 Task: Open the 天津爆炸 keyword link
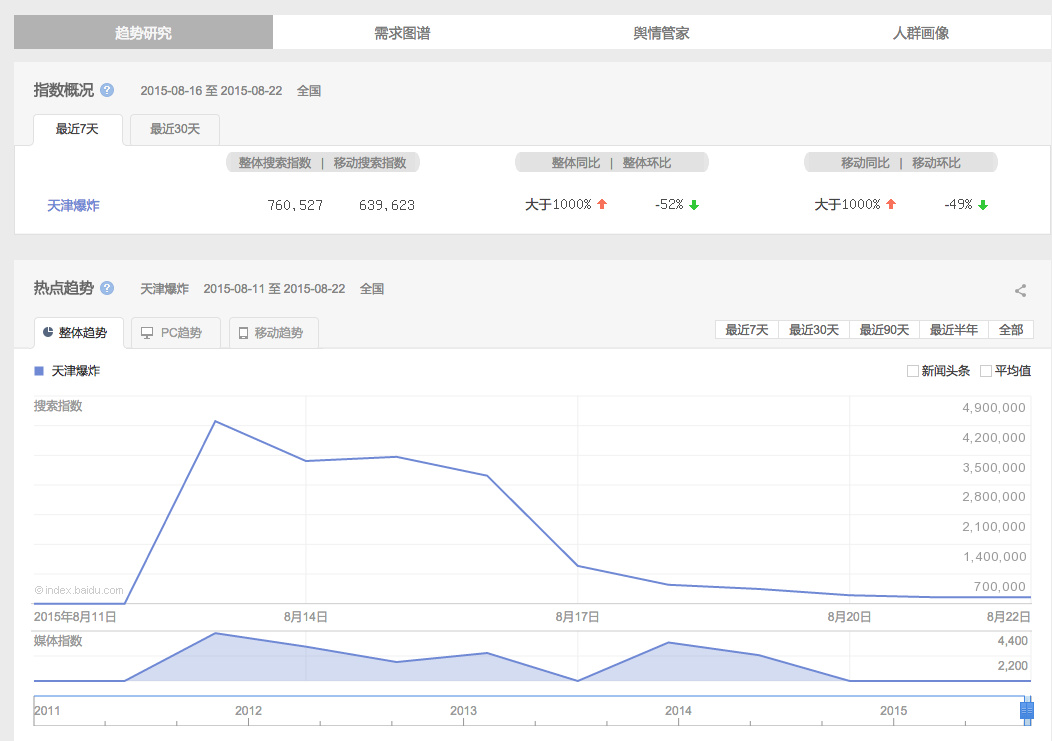[x=73, y=205]
